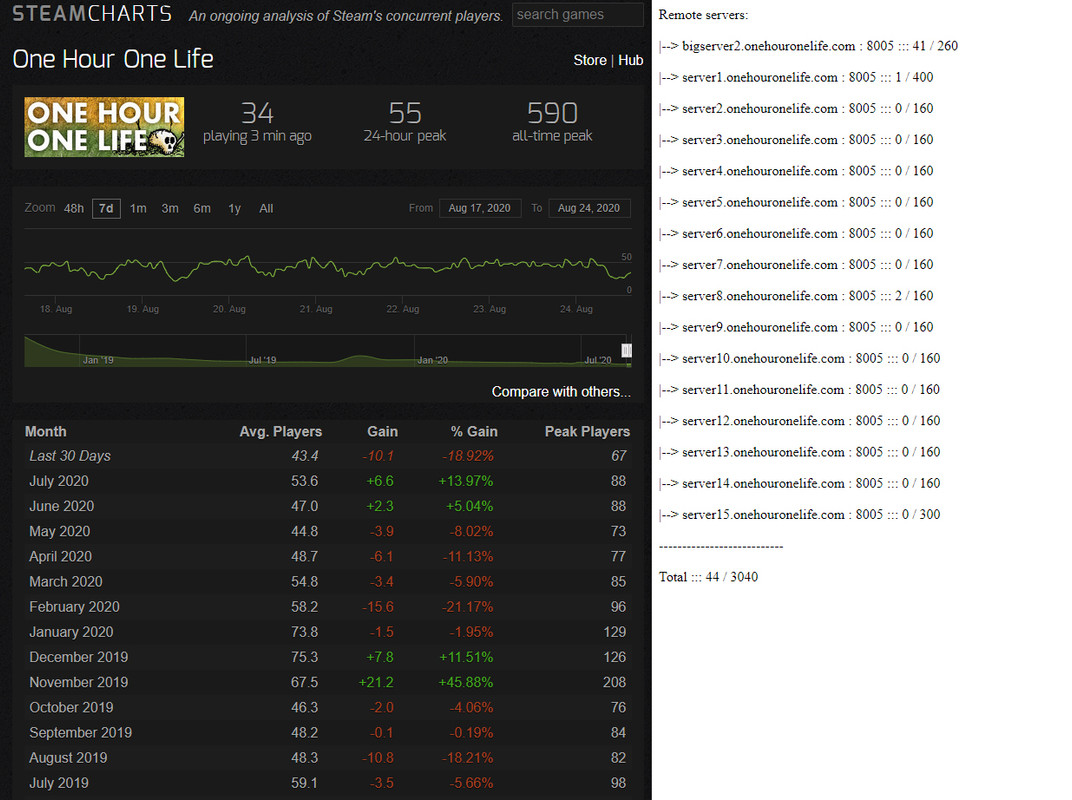Click the 590 all-time peak stat

tap(552, 122)
